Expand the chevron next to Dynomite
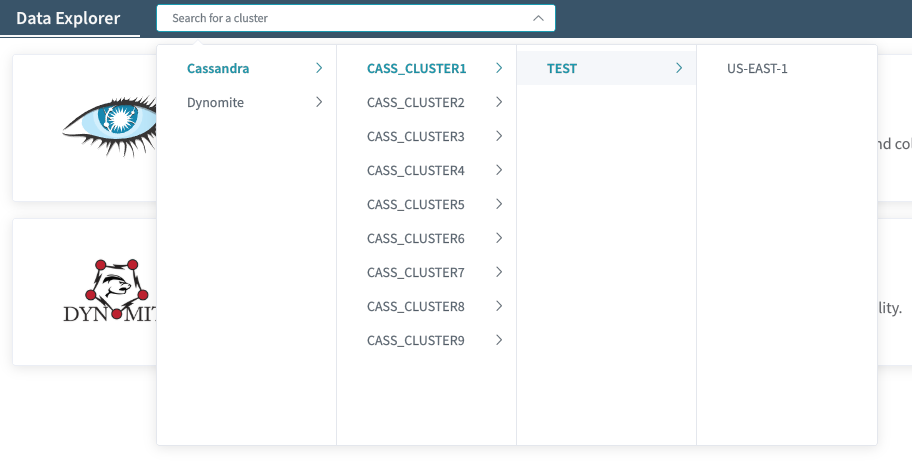912x475 pixels. coord(319,102)
